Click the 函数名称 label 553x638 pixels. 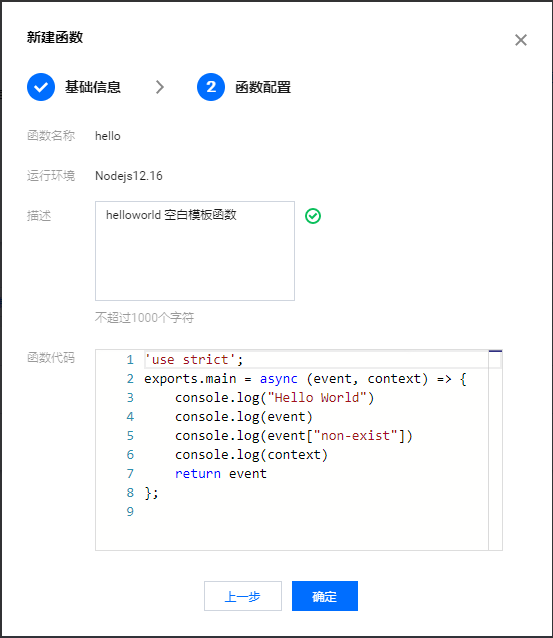pyautogui.click(x=51, y=135)
